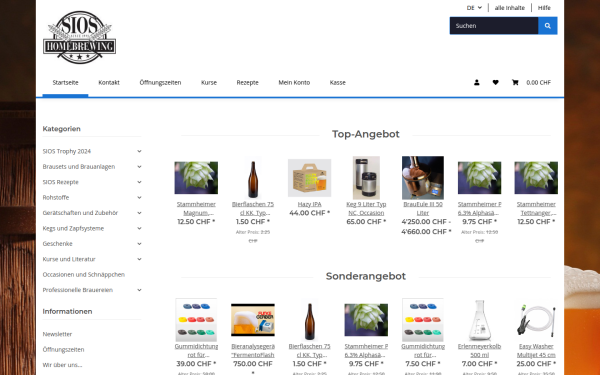
Task: Open Öffnungszeiten under Informationen
Action: (64, 349)
